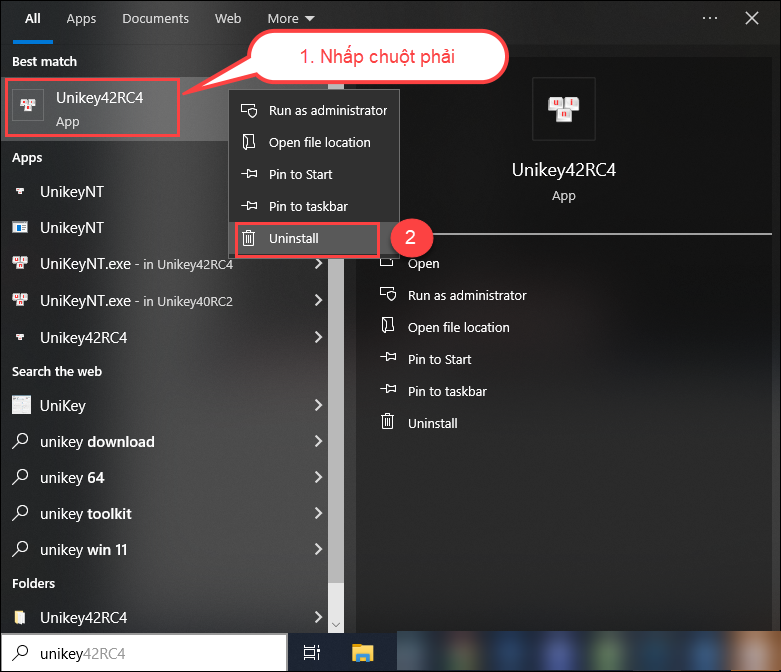
Task: Click the results list scroll down arrow
Action: click(x=336, y=624)
